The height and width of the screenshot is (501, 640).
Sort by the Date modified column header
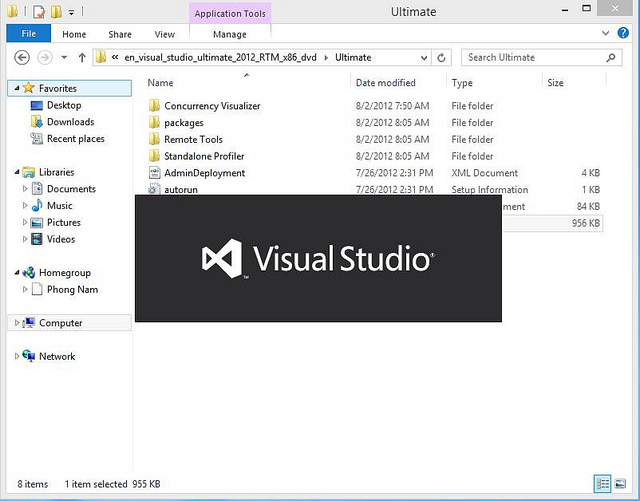pyautogui.click(x=385, y=83)
